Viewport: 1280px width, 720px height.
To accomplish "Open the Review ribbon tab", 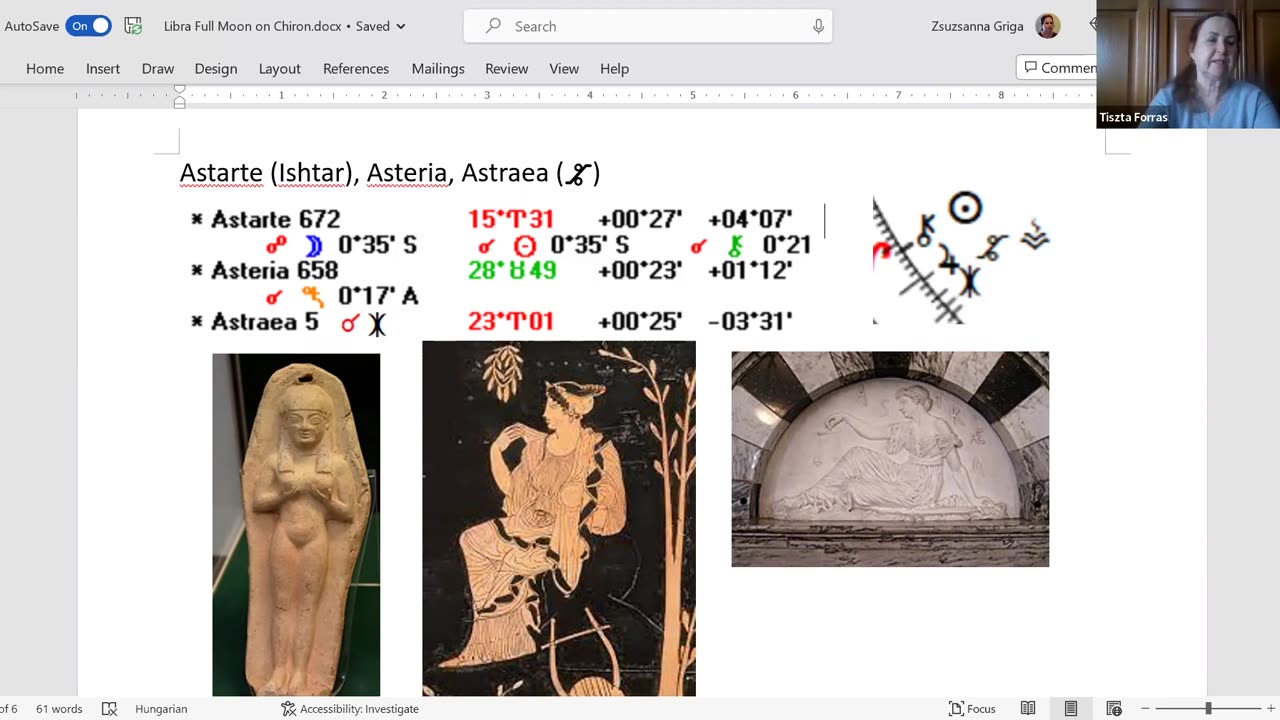I will pyautogui.click(x=507, y=68).
